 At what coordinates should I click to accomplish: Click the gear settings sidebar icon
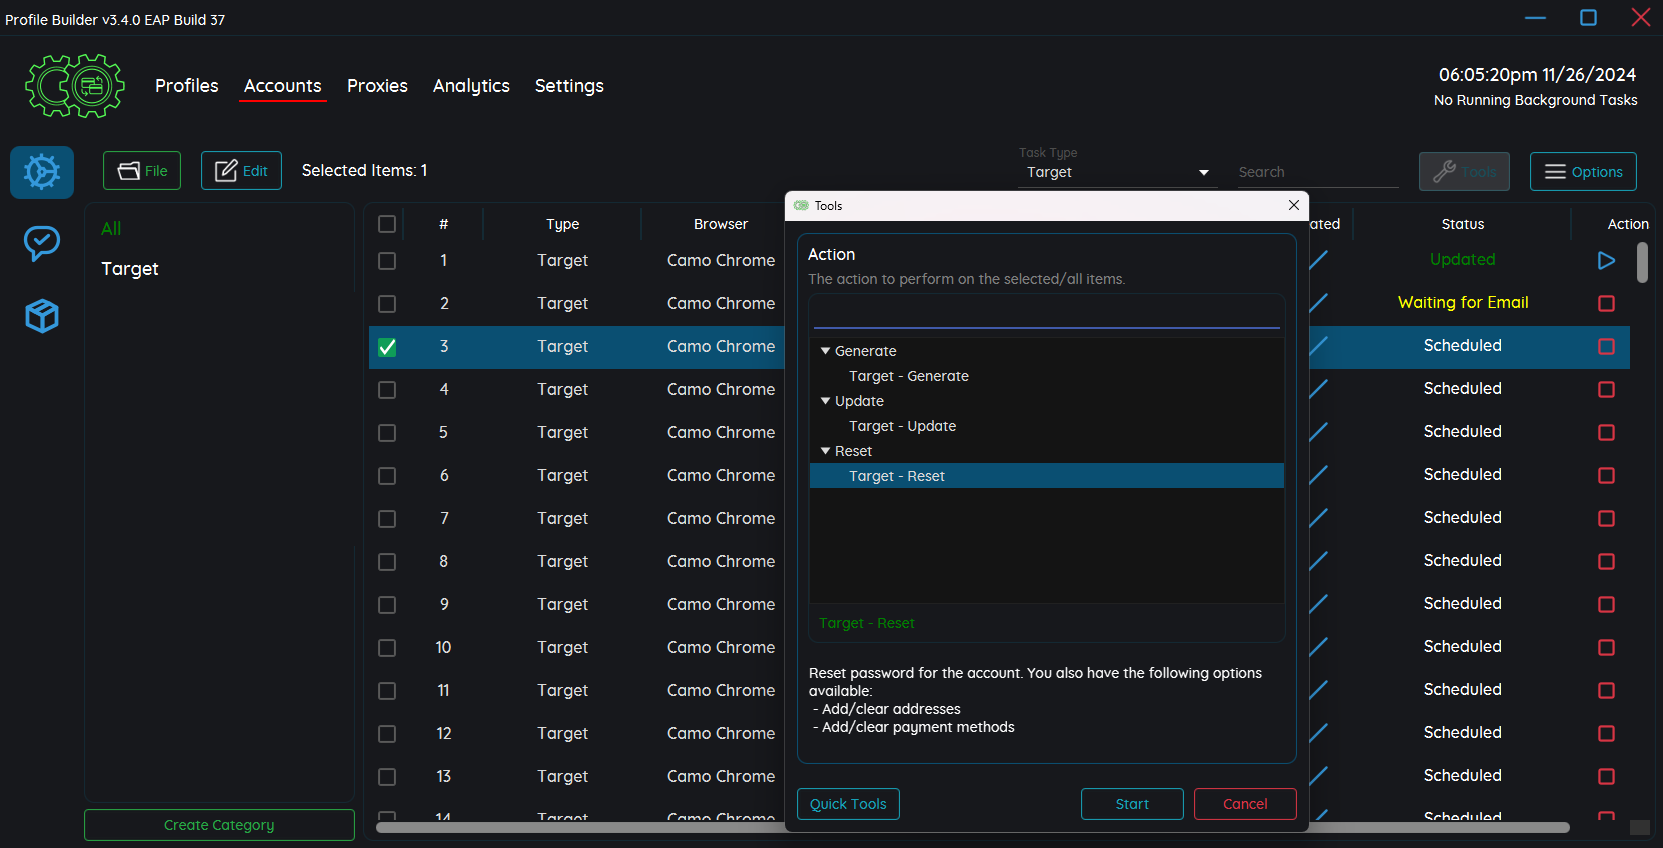(42, 172)
